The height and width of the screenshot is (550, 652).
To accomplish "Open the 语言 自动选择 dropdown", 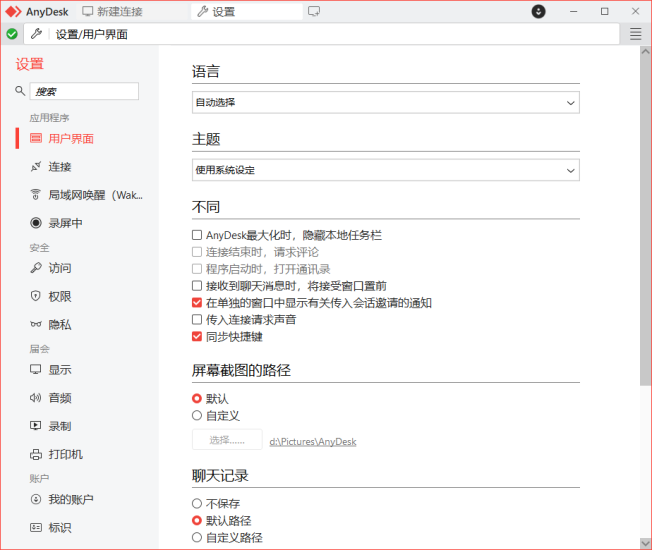I will pyautogui.click(x=385, y=102).
